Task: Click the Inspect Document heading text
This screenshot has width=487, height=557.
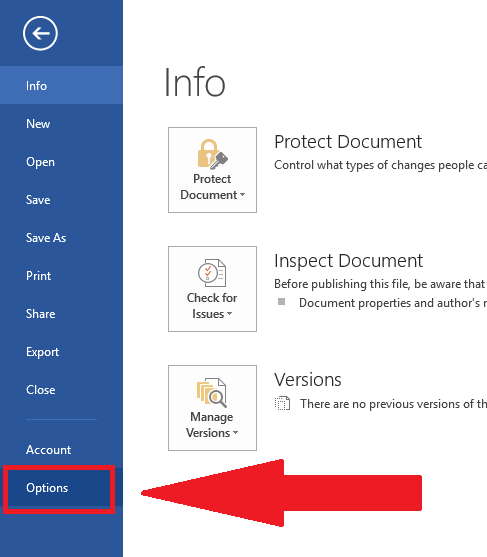Action: pyautogui.click(x=348, y=261)
